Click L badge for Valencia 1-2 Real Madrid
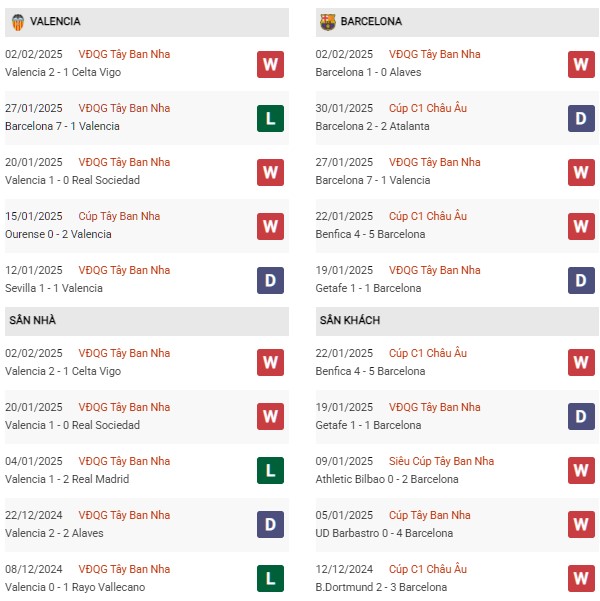The height and width of the screenshot is (601, 600). point(270,470)
